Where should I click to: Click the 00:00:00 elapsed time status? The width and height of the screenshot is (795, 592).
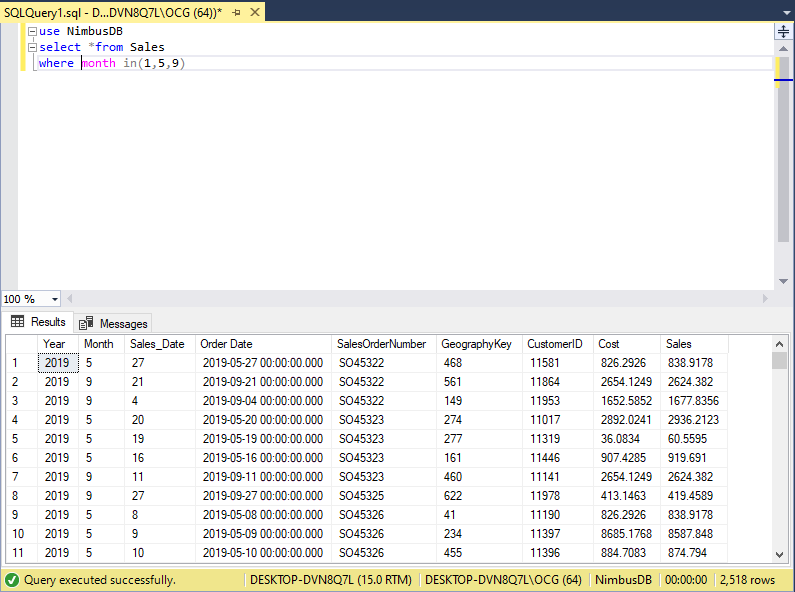click(x=685, y=580)
